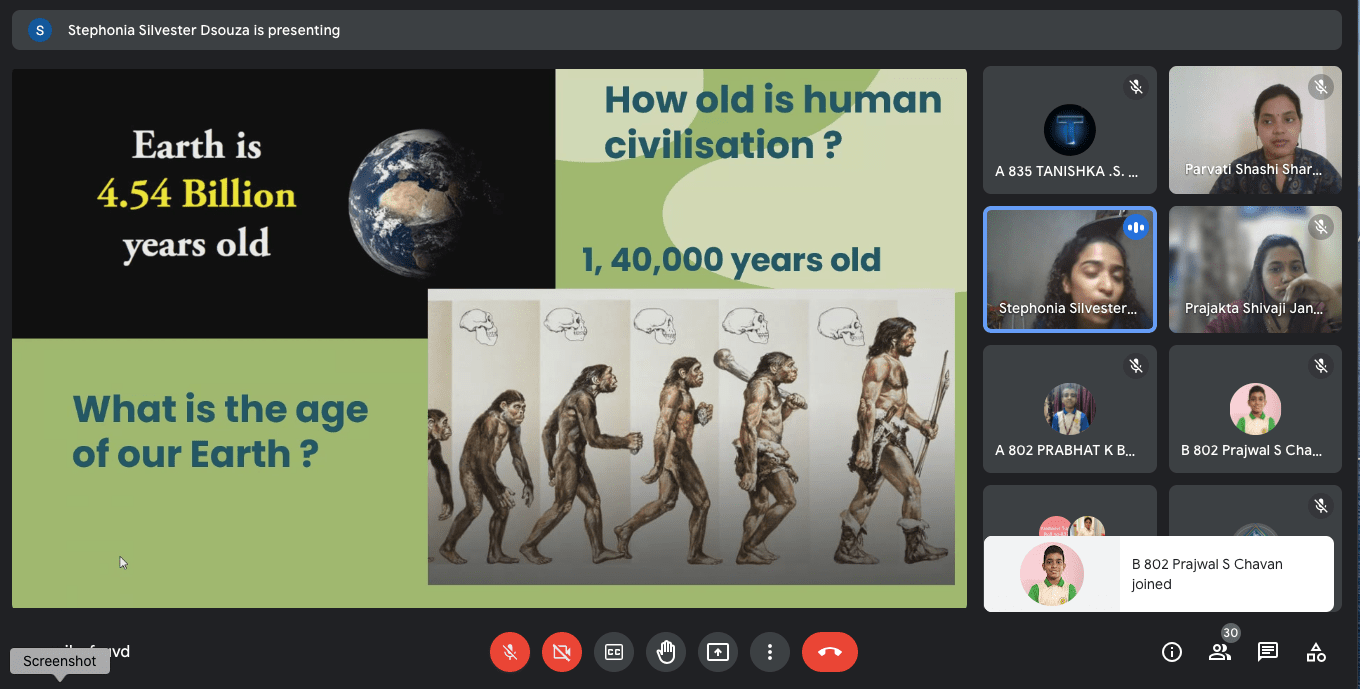Open the meeting details info icon
This screenshot has height=689, width=1360.
pos(1172,652)
